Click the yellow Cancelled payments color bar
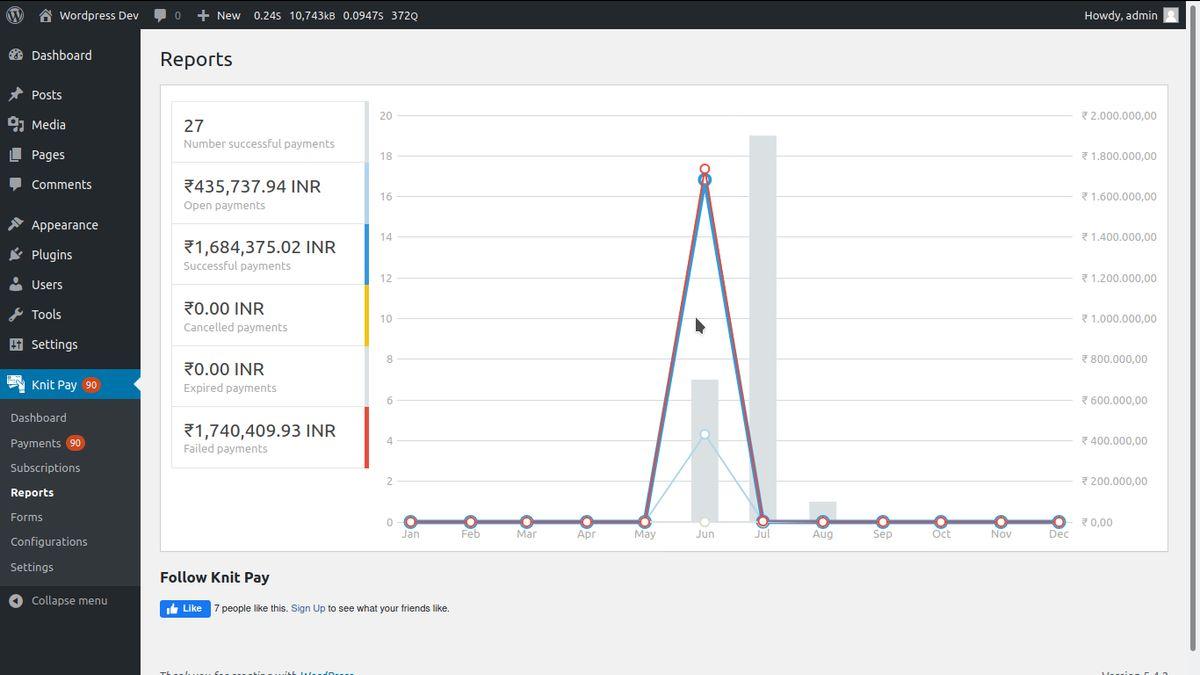This screenshot has width=1200, height=675. coord(367,315)
